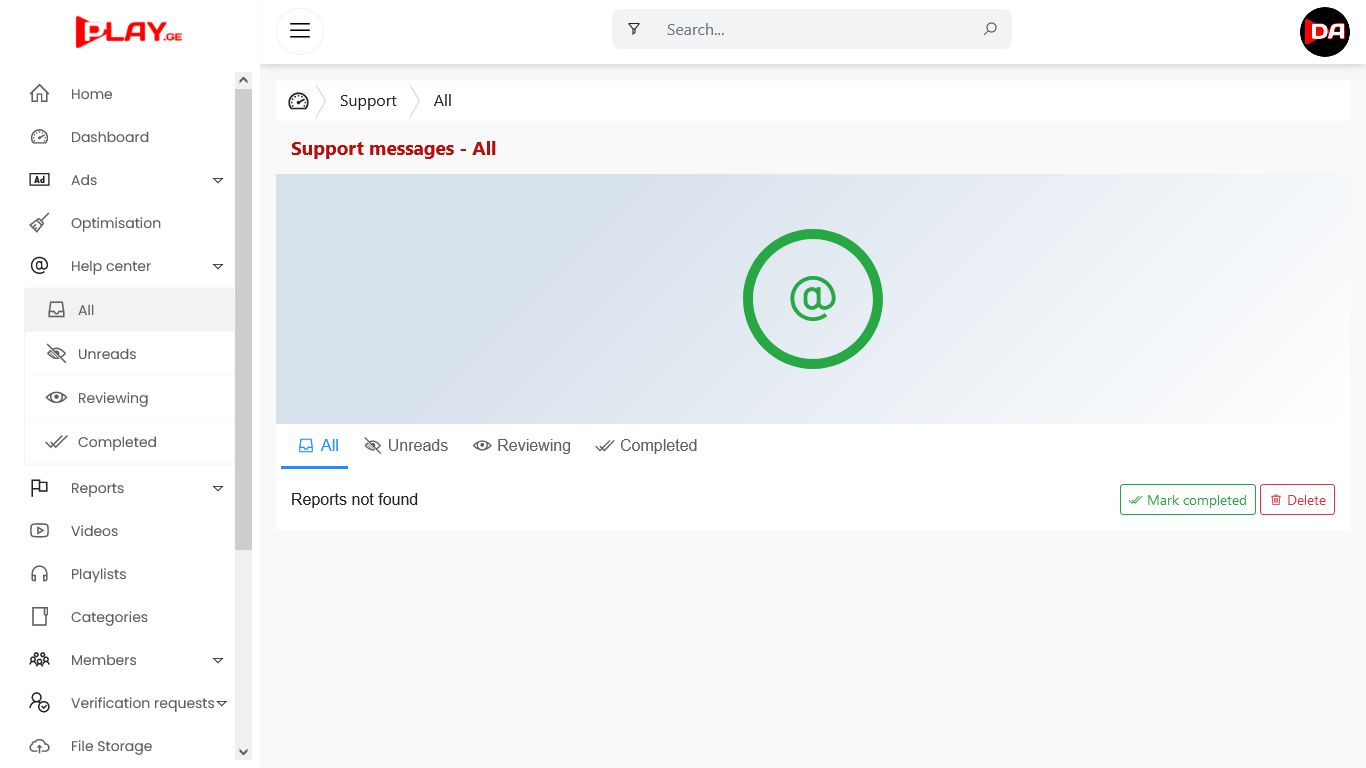
Task: Click the hamburger menu toggle button
Action: [x=300, y=30]
